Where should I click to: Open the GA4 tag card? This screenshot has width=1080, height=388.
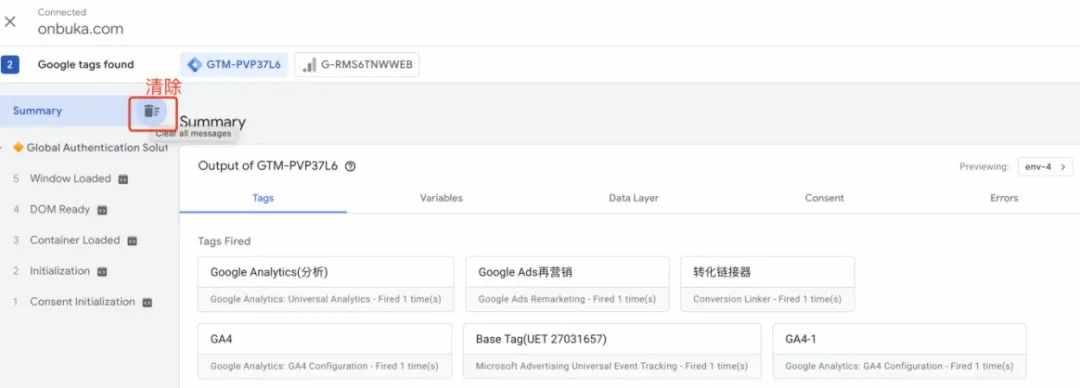coord(325,351)
